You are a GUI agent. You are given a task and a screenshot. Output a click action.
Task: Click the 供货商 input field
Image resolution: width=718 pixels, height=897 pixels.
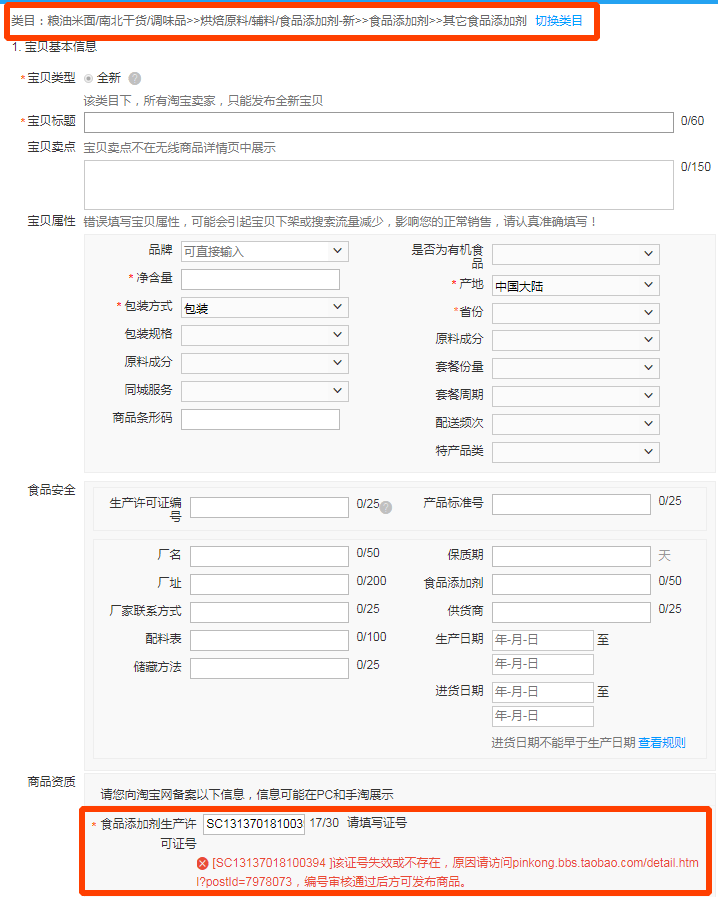[571, 613]
